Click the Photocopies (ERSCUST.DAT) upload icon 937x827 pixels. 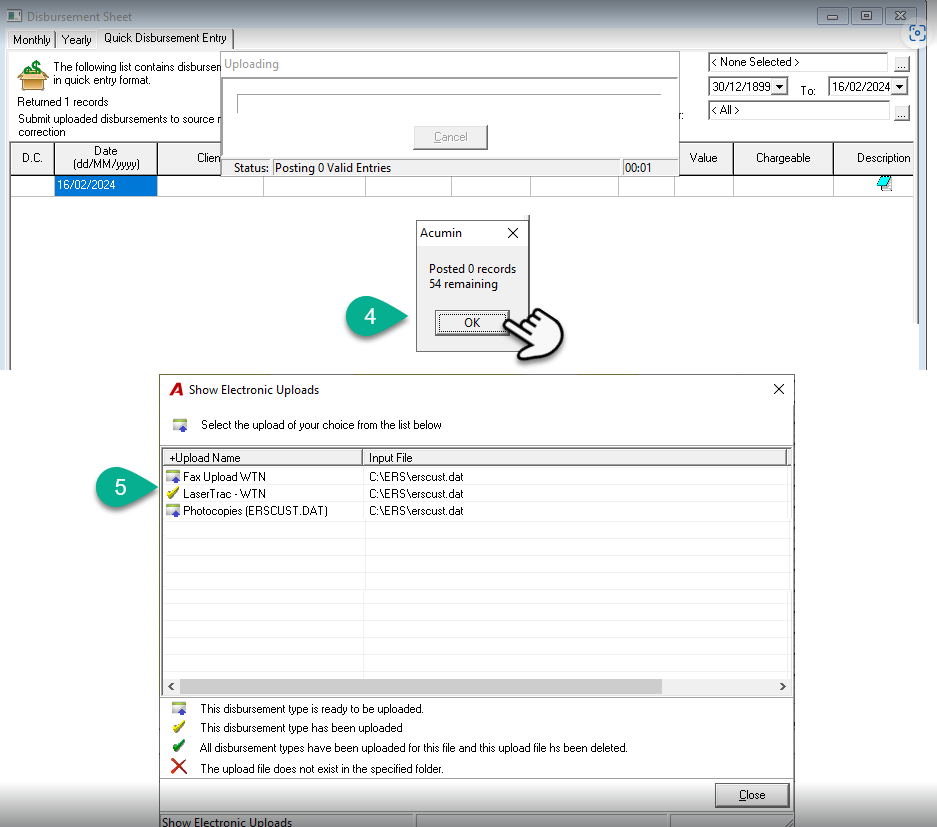173,510
